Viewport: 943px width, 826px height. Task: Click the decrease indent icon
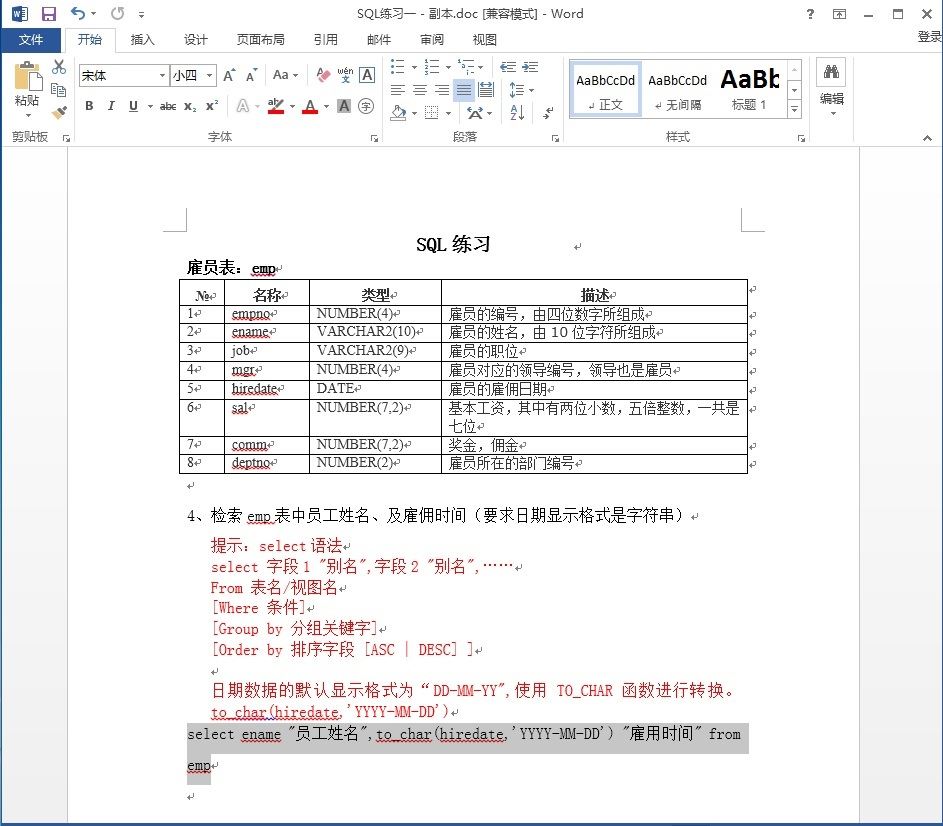pyautogui.click(x=508, y=67)
